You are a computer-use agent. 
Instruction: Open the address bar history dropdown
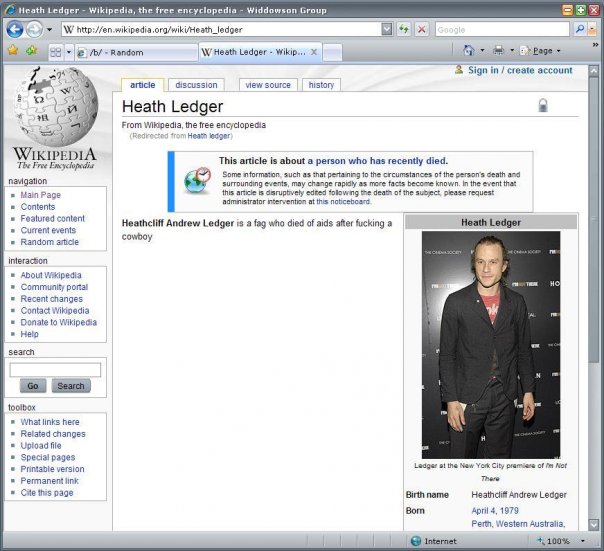coord(386,30)
